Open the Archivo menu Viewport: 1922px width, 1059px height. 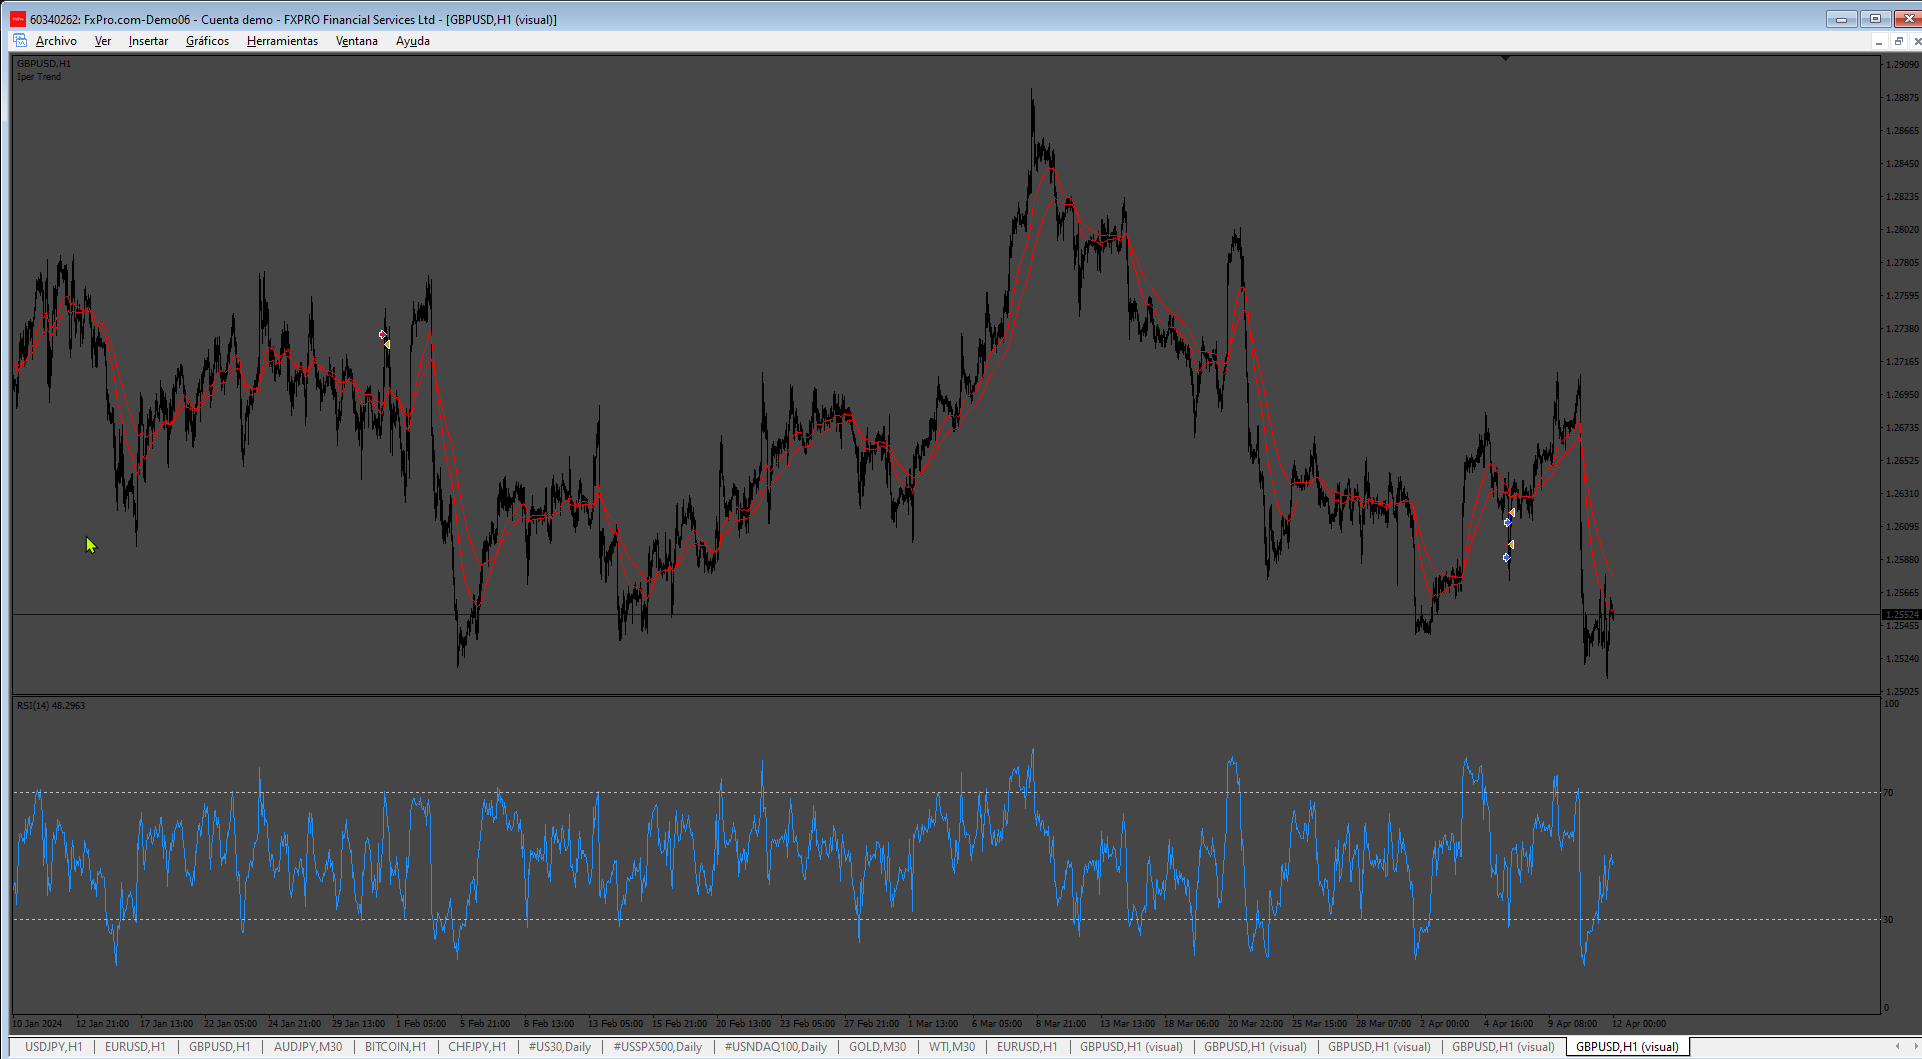[56, 41]
